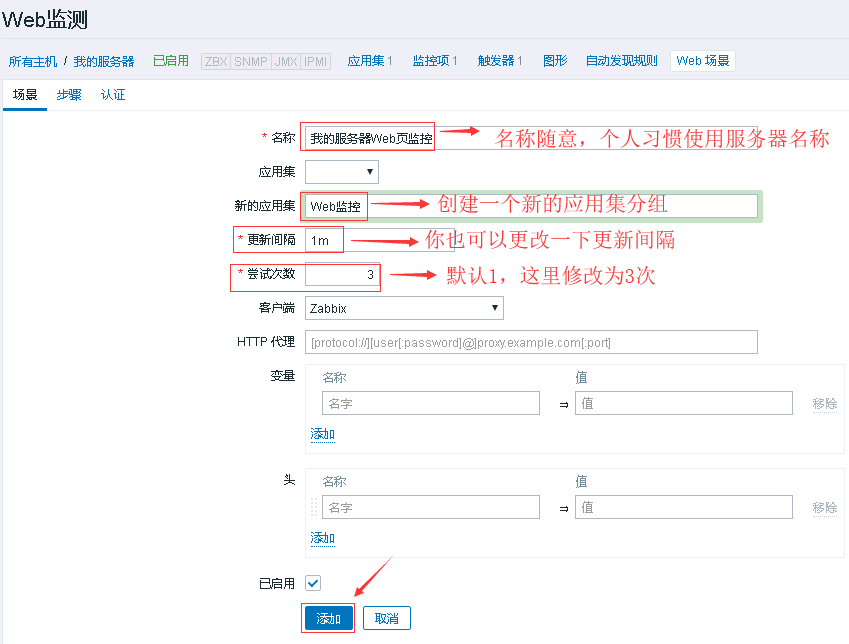Click the IPMI availability indicator
Image resolution: width=849 pixels, height=644 pixels.
tap(315, 61)
